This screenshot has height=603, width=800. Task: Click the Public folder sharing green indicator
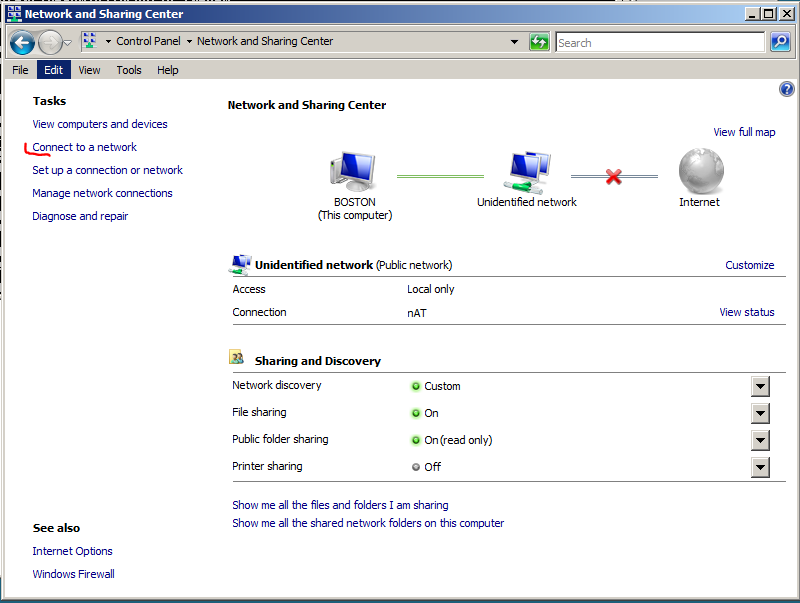(416, 440)
